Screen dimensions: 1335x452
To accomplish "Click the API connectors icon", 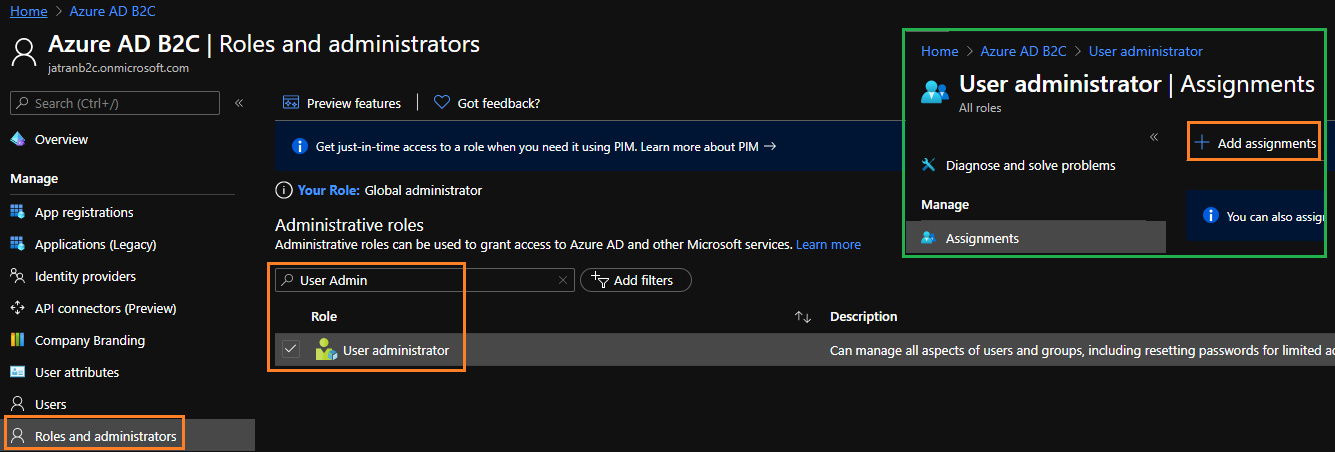I will click(17, 308).
